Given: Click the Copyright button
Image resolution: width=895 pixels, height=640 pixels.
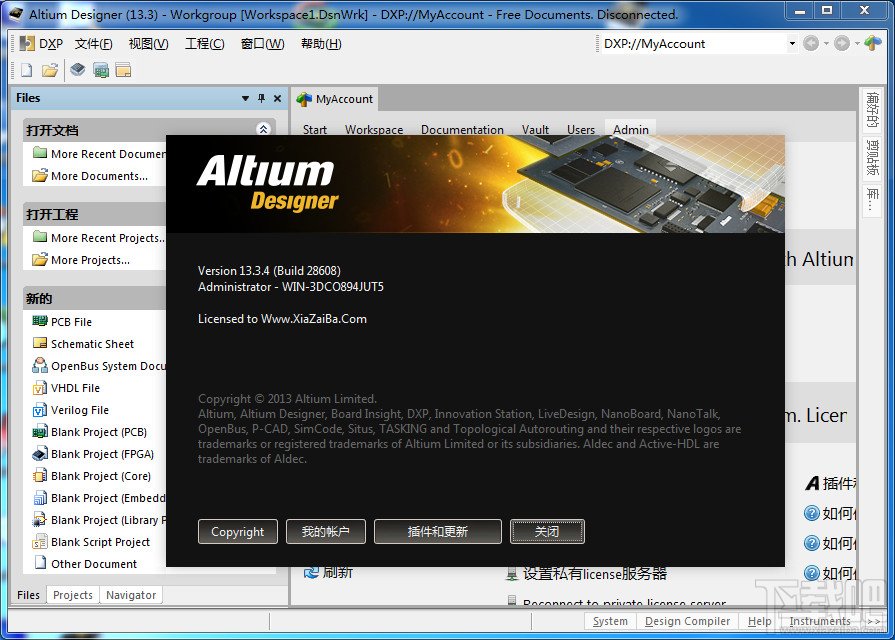Looking at the screenshot, I should 238,532.
